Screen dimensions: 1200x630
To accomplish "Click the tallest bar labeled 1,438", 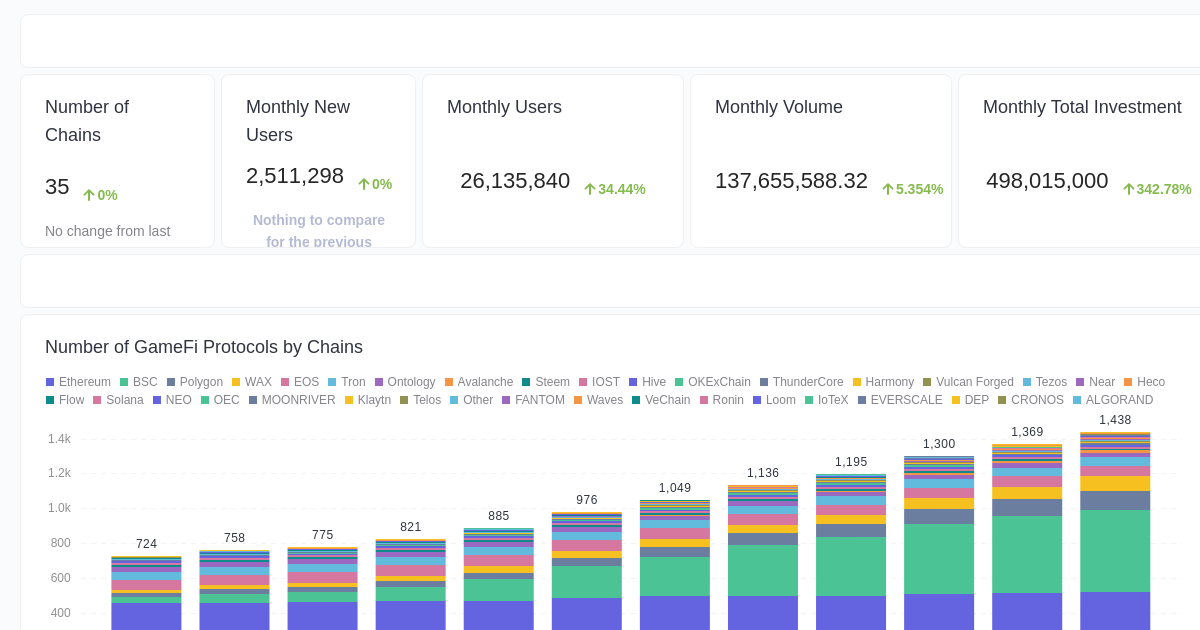I will click(1115, 540).
